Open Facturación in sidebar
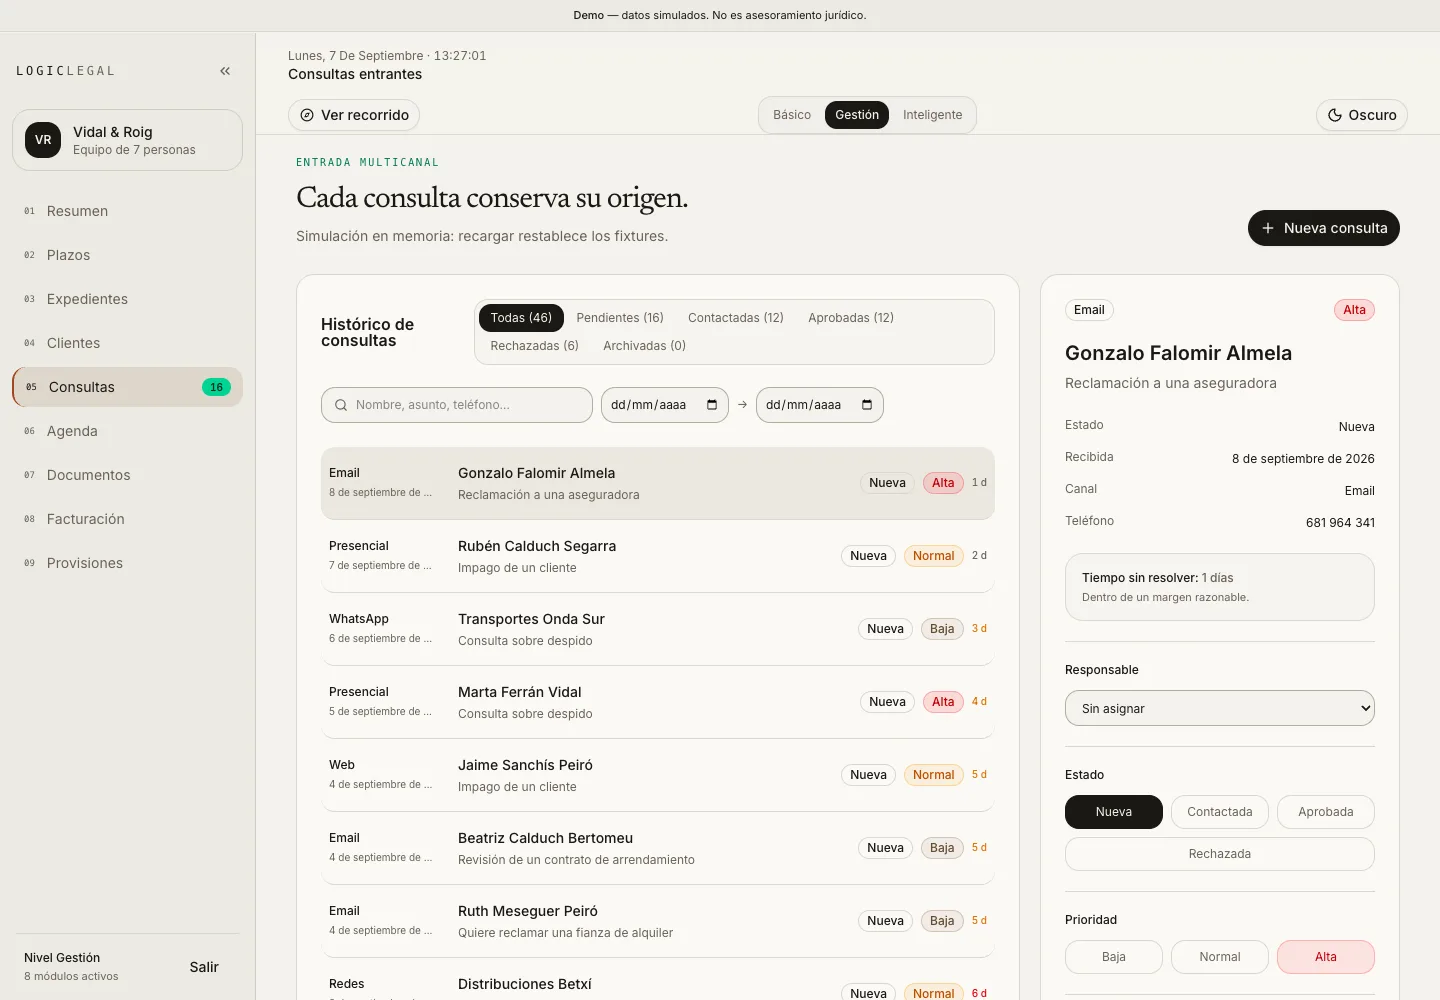Screen dimensions: 1440x1000 pos(127,519)
